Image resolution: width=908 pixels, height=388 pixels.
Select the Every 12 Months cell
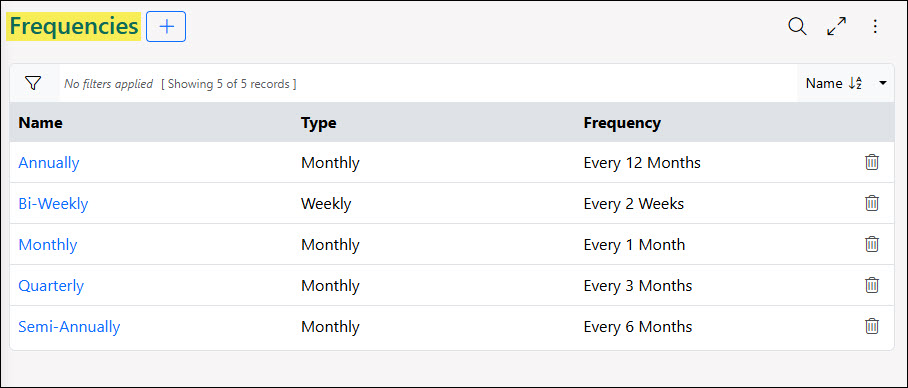[642, 163]
